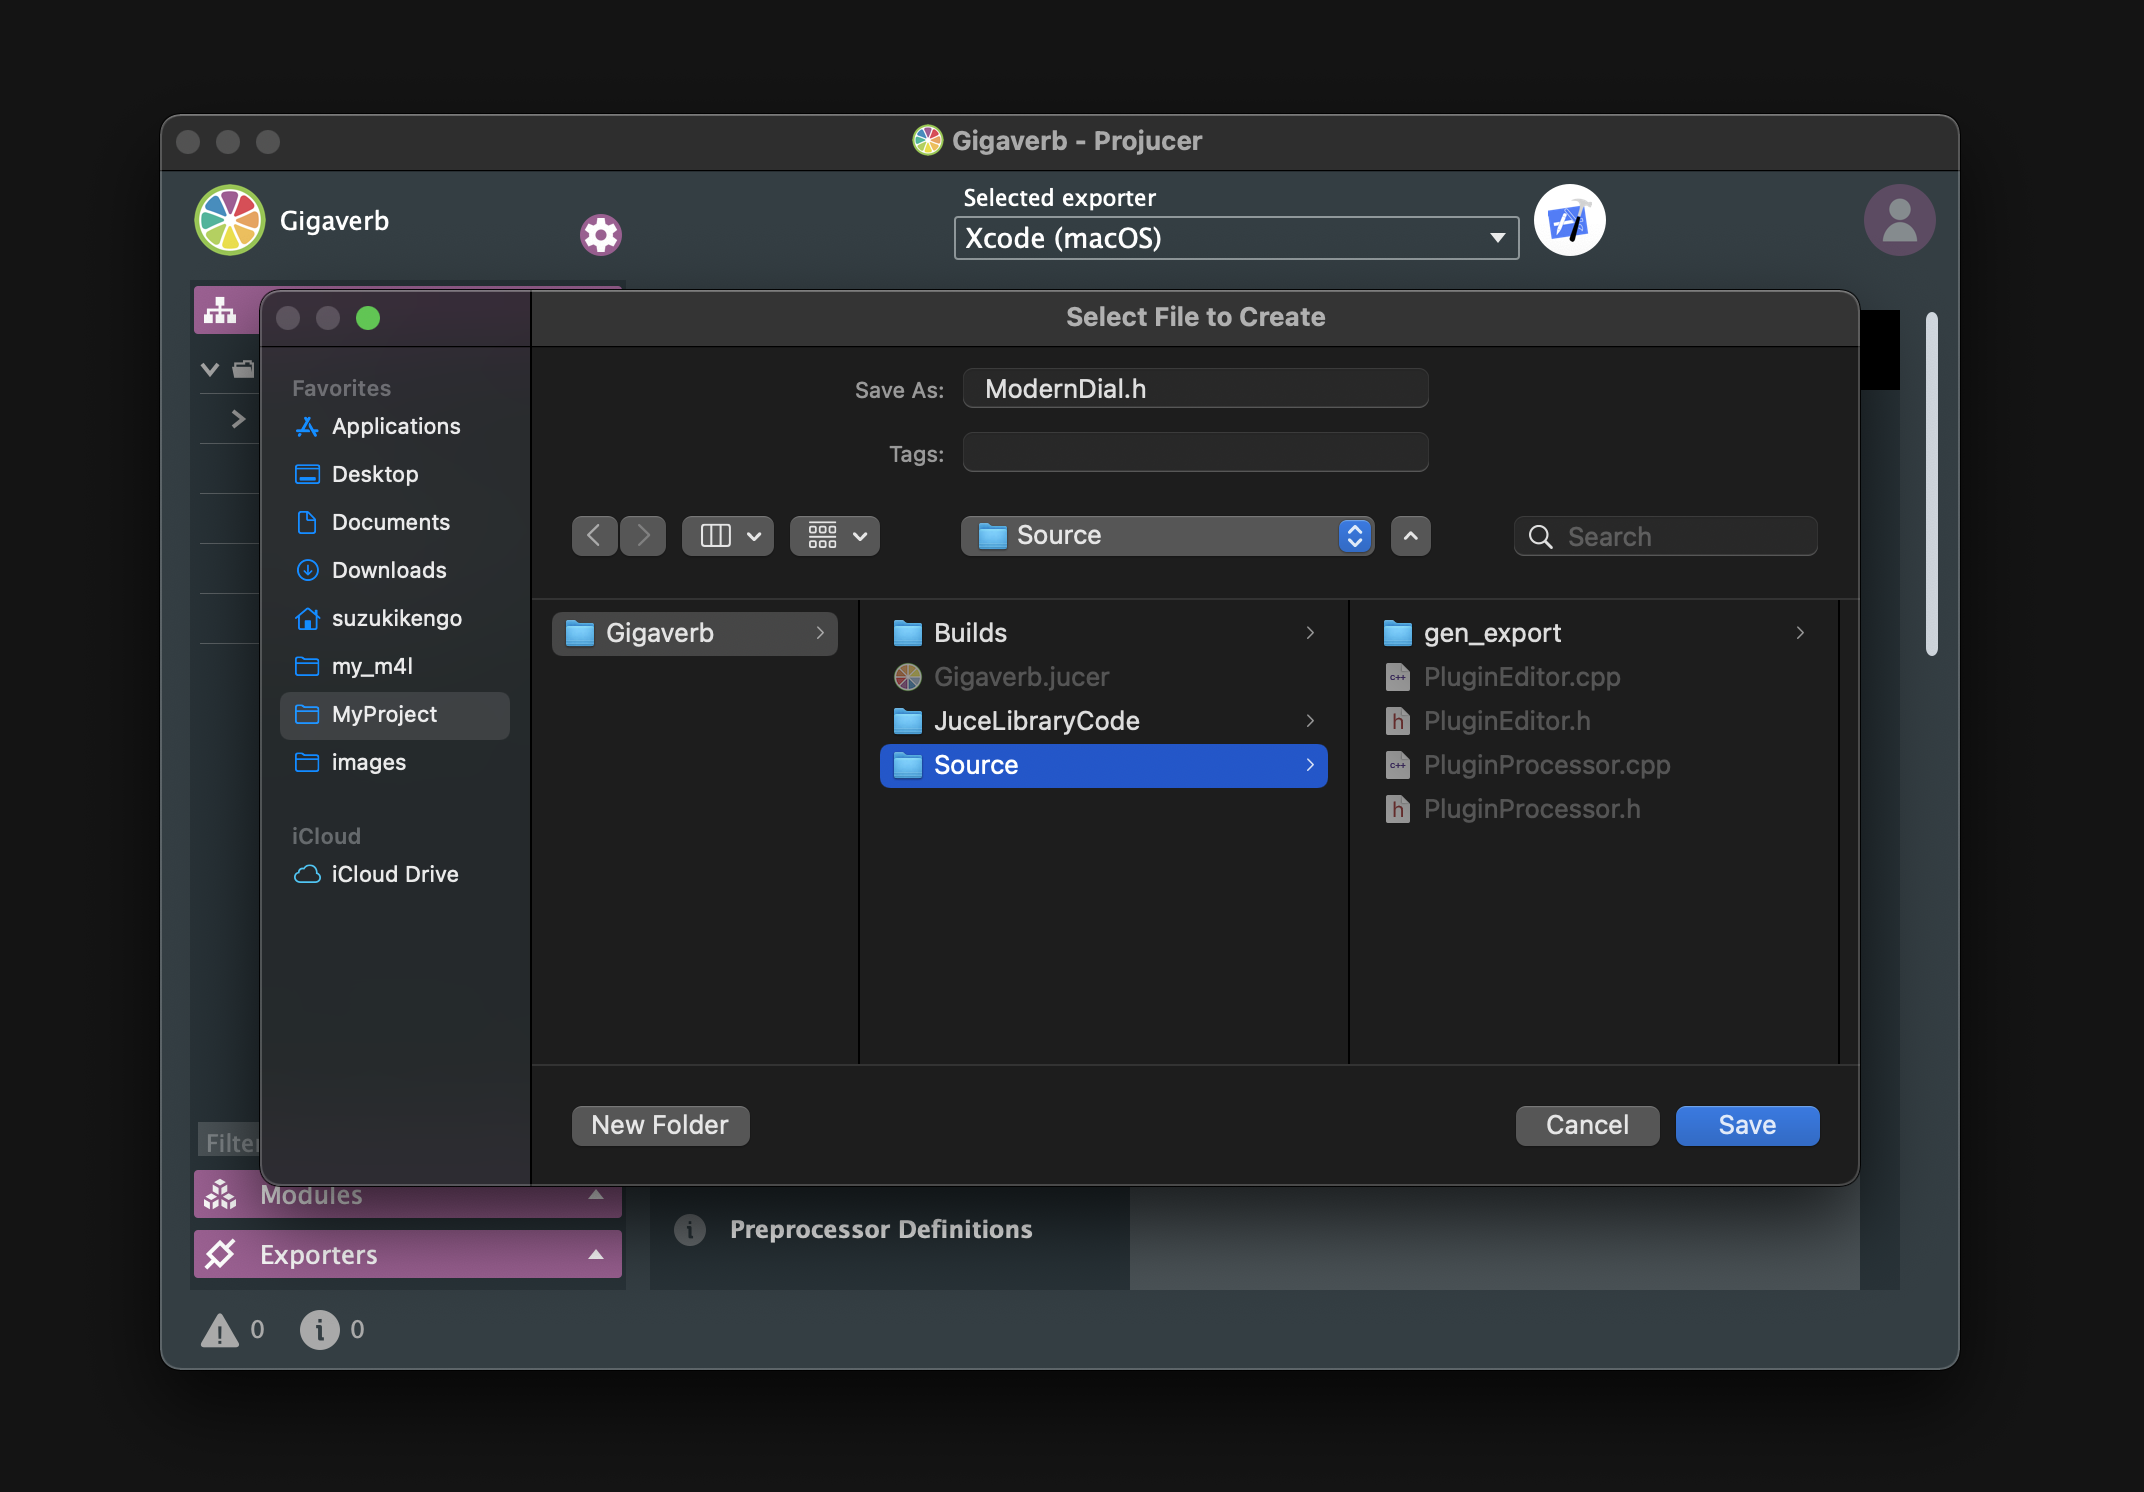Cancel the file creation dialog
The height and width of the screenshot is (1492, 2144).
pyautogui.click(x=1587, y=1125)
